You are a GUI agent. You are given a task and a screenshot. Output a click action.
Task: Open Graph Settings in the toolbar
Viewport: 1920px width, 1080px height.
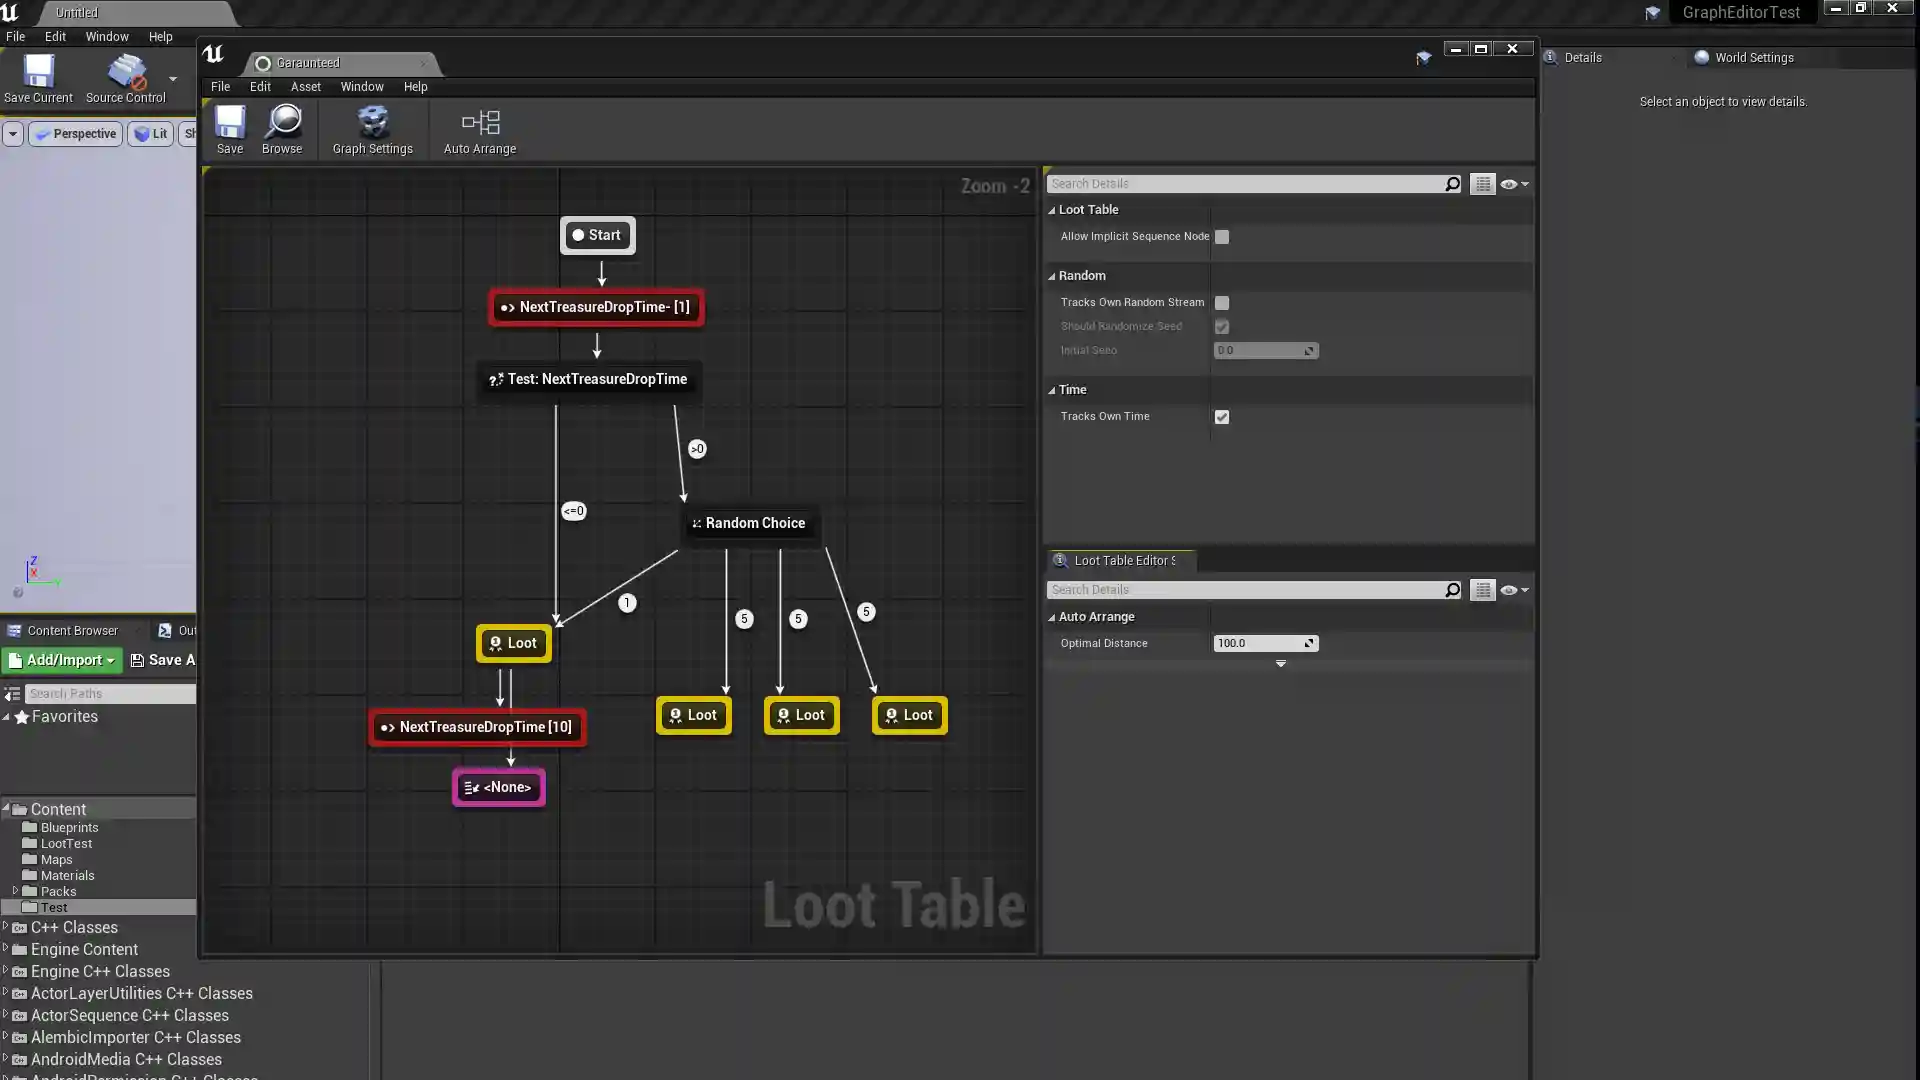372,123
